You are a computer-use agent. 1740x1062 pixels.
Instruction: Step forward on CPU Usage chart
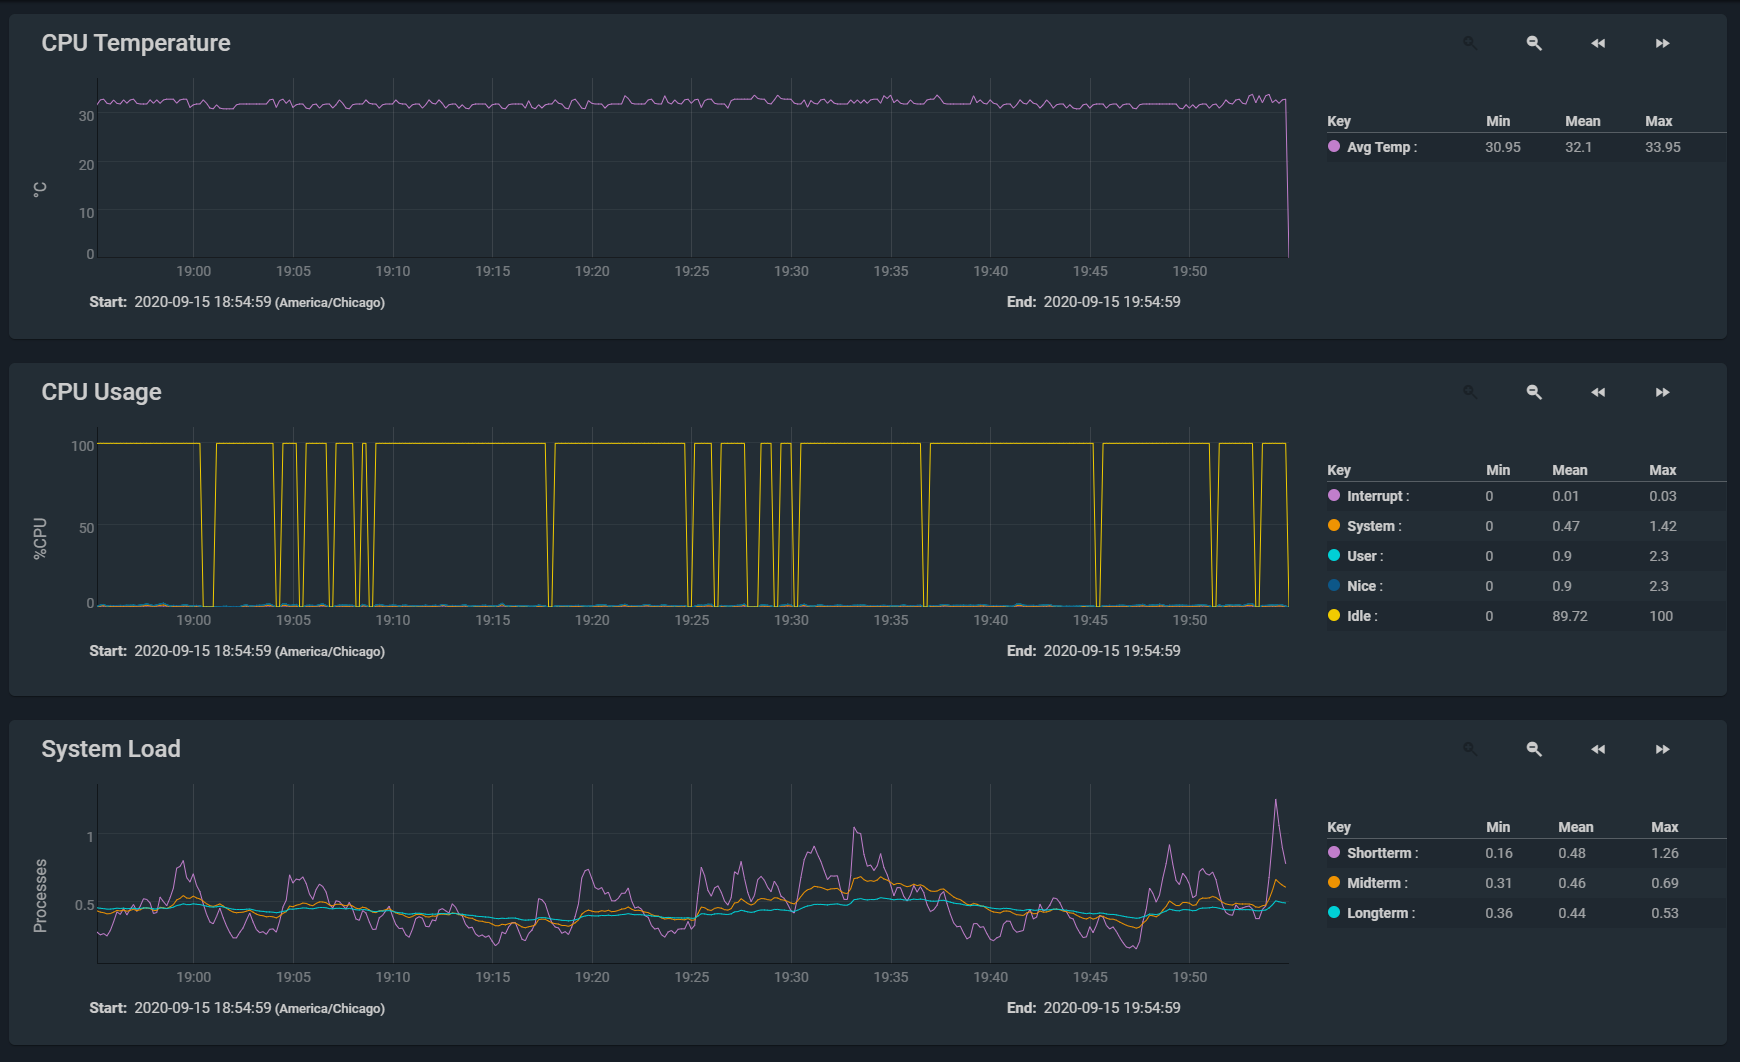(x=1662, y=392)
